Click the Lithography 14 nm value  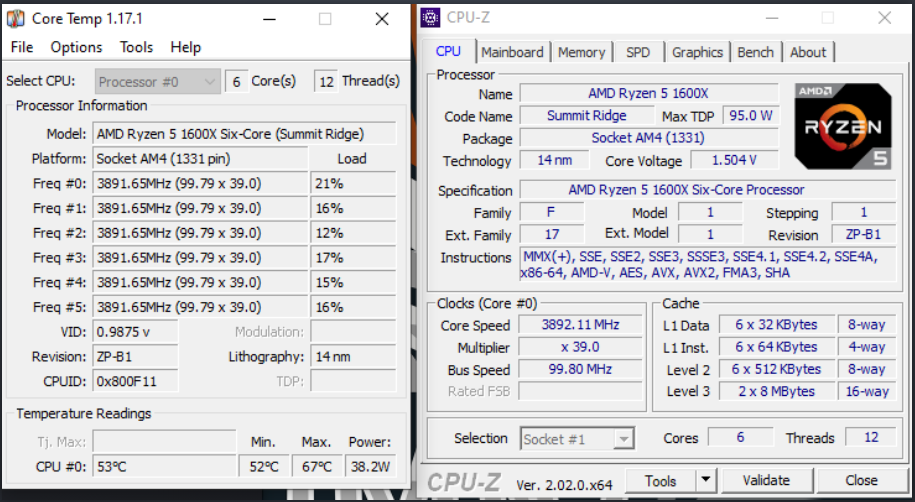[353, 357]
